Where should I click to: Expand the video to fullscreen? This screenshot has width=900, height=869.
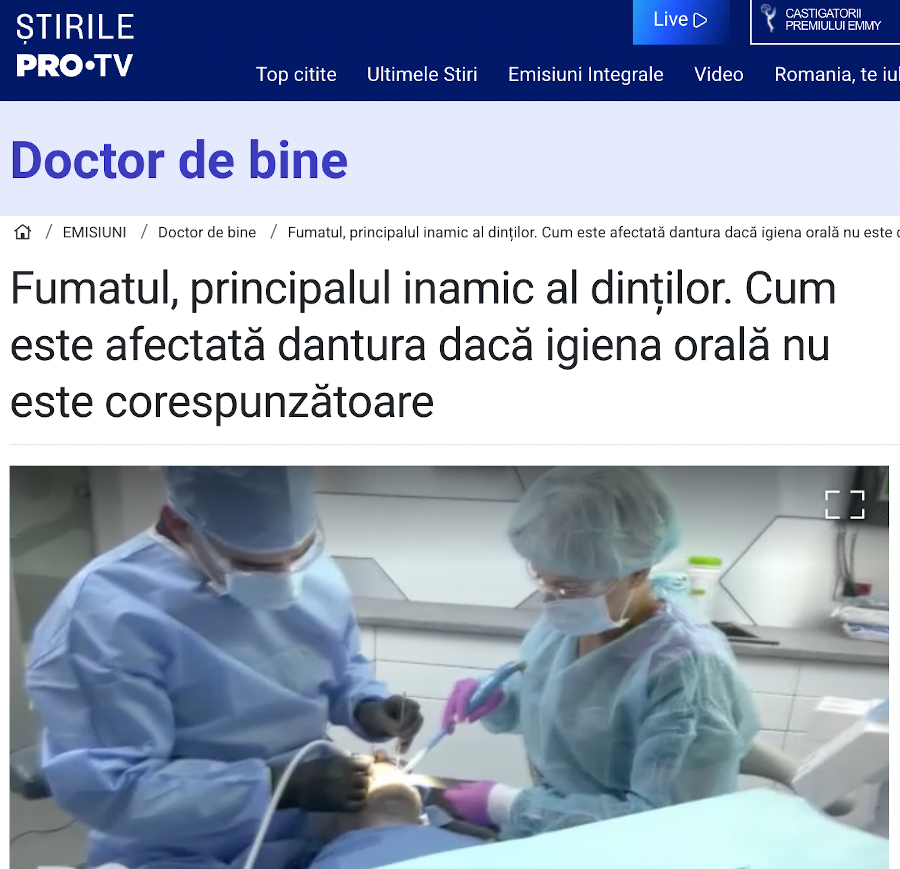(844, 505)
